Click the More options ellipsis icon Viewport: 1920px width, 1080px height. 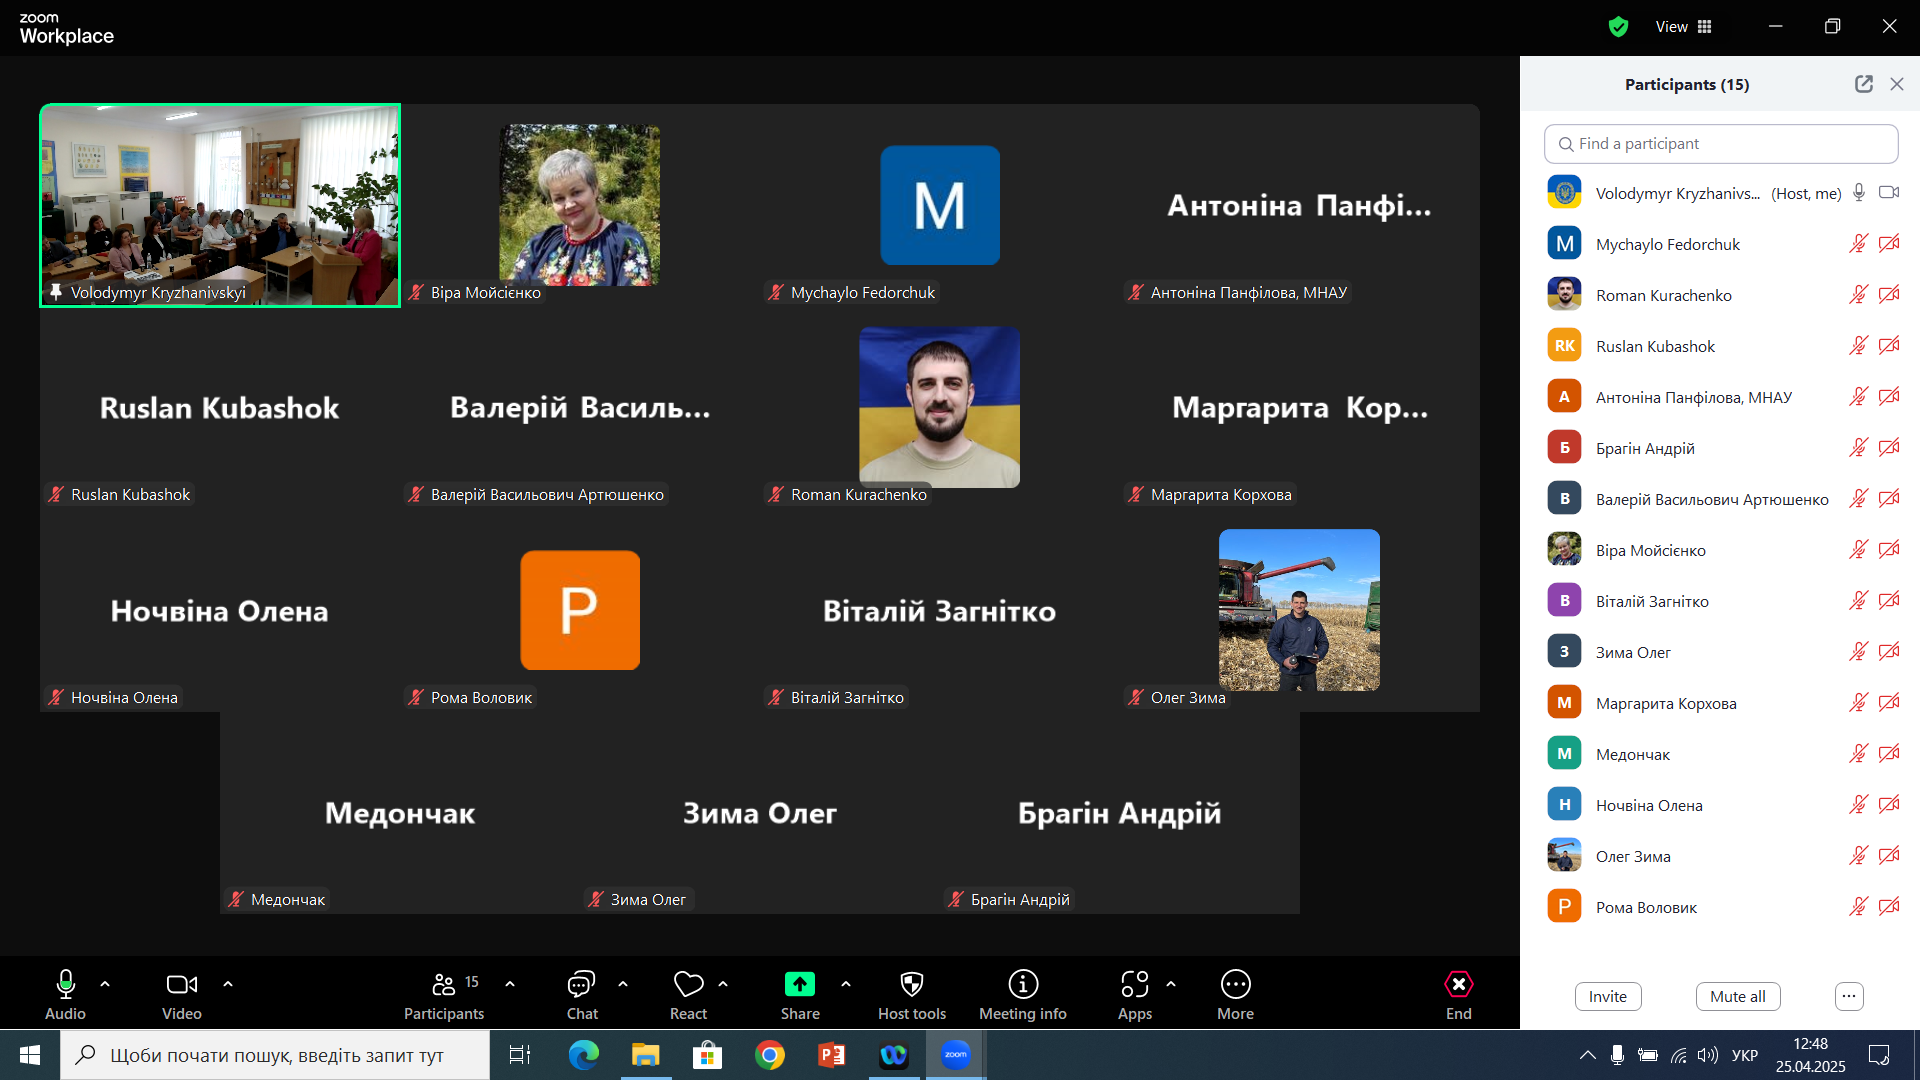pos(1235,985)
